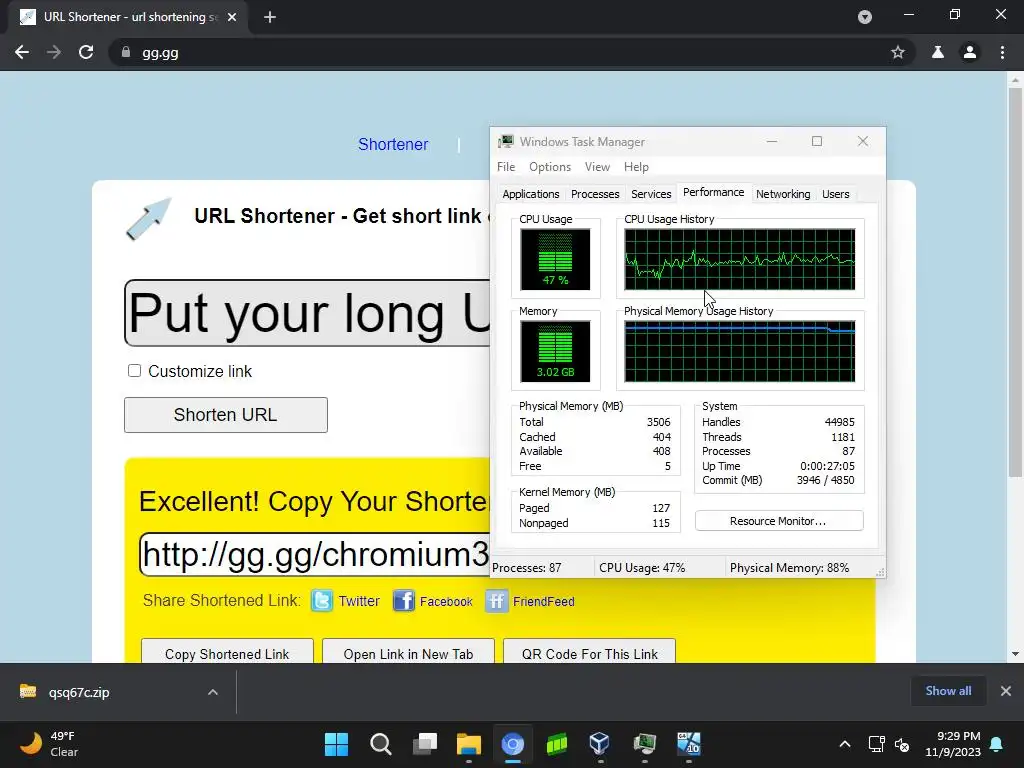Click the Shorten URL button
1024x768 pixels.
pos(226,415)
